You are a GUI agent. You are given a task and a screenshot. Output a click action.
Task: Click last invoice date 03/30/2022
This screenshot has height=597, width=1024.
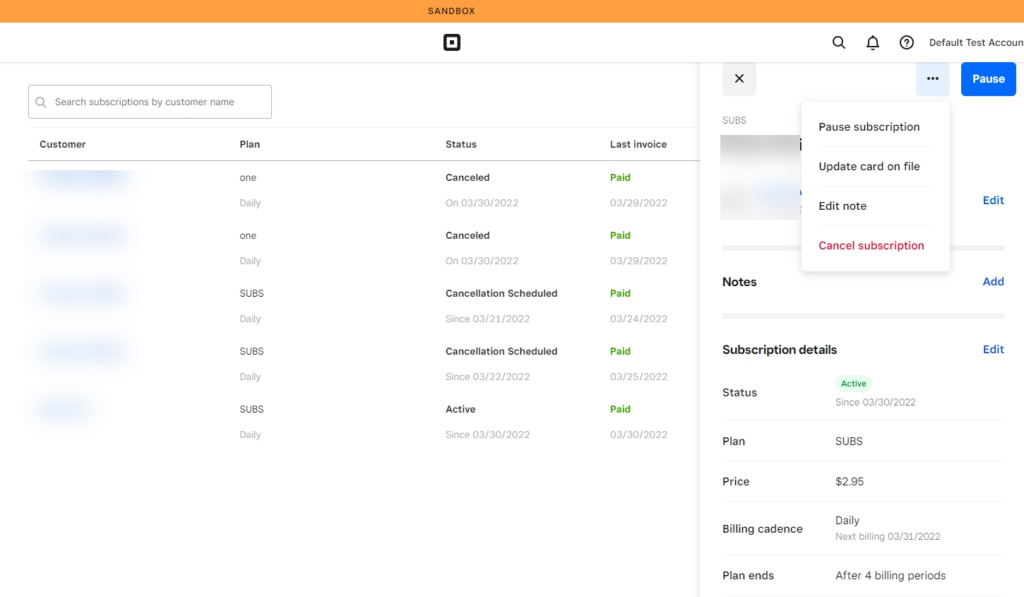point(639,434)
